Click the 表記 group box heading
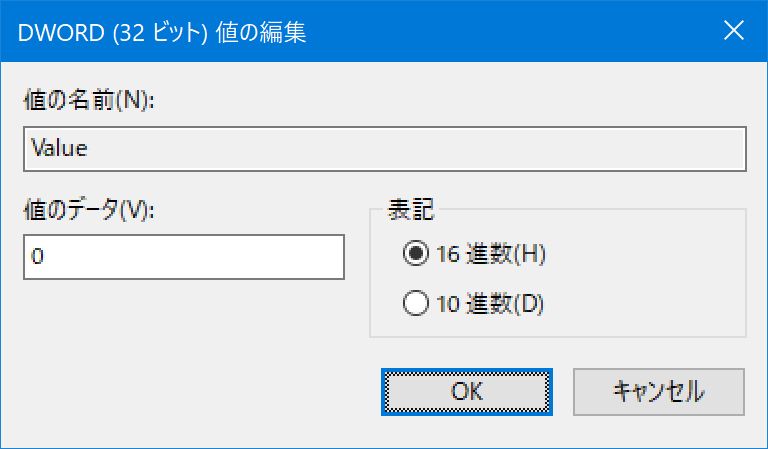Screen dimensions: 768x449 (410, 210)
